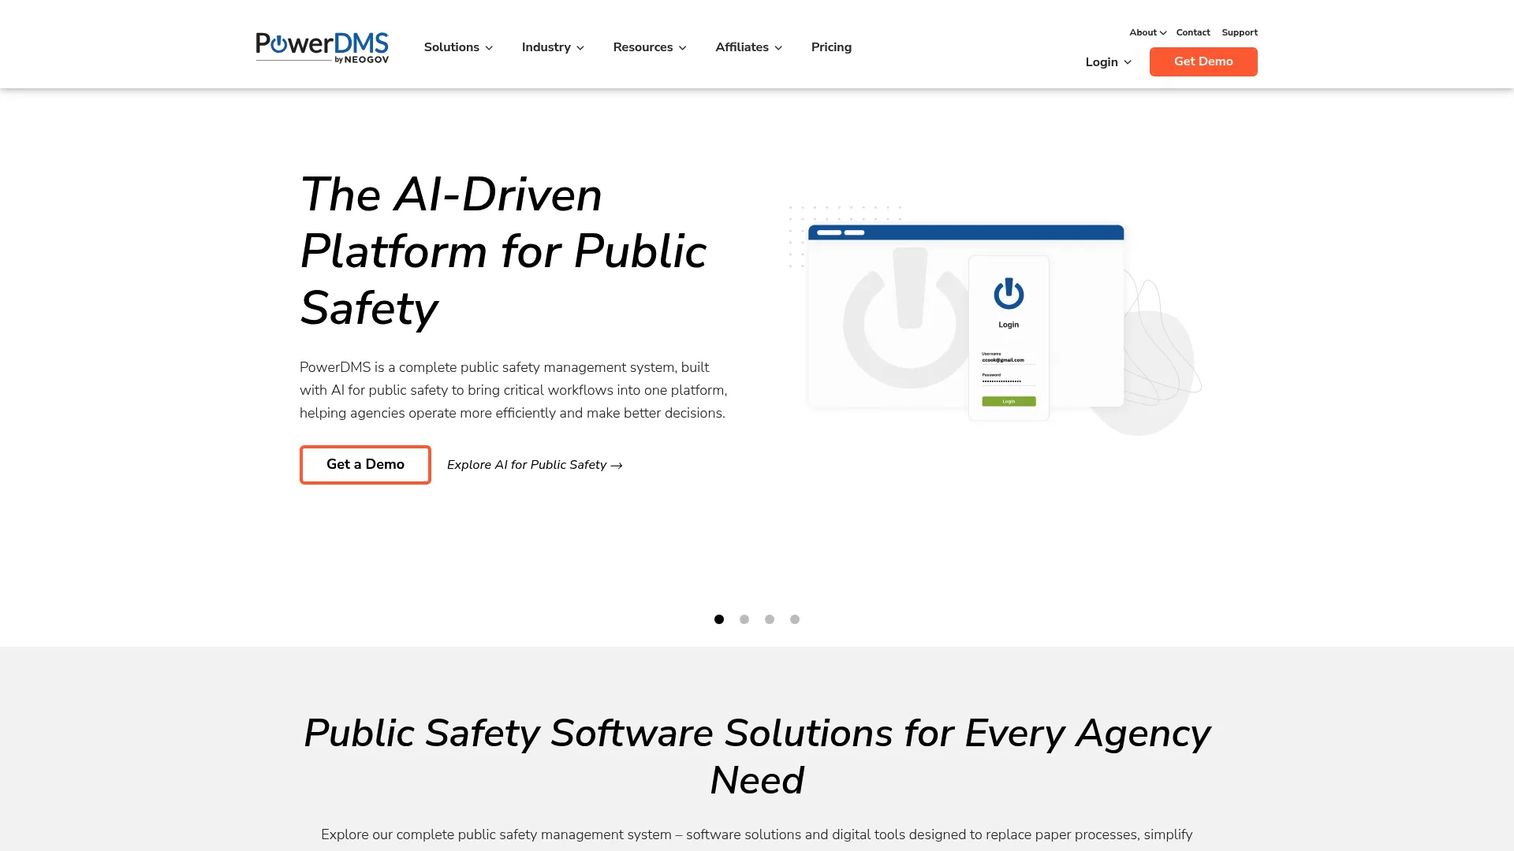Screen dimensions: 1514x851
Task: Click the orange Get Demo button
Action: coord(1203,62)
